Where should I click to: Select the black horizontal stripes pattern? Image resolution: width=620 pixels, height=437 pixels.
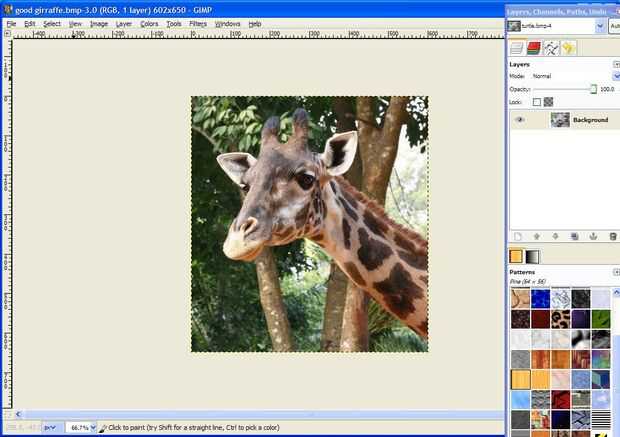pyautogui.click(x=601, y=420)
